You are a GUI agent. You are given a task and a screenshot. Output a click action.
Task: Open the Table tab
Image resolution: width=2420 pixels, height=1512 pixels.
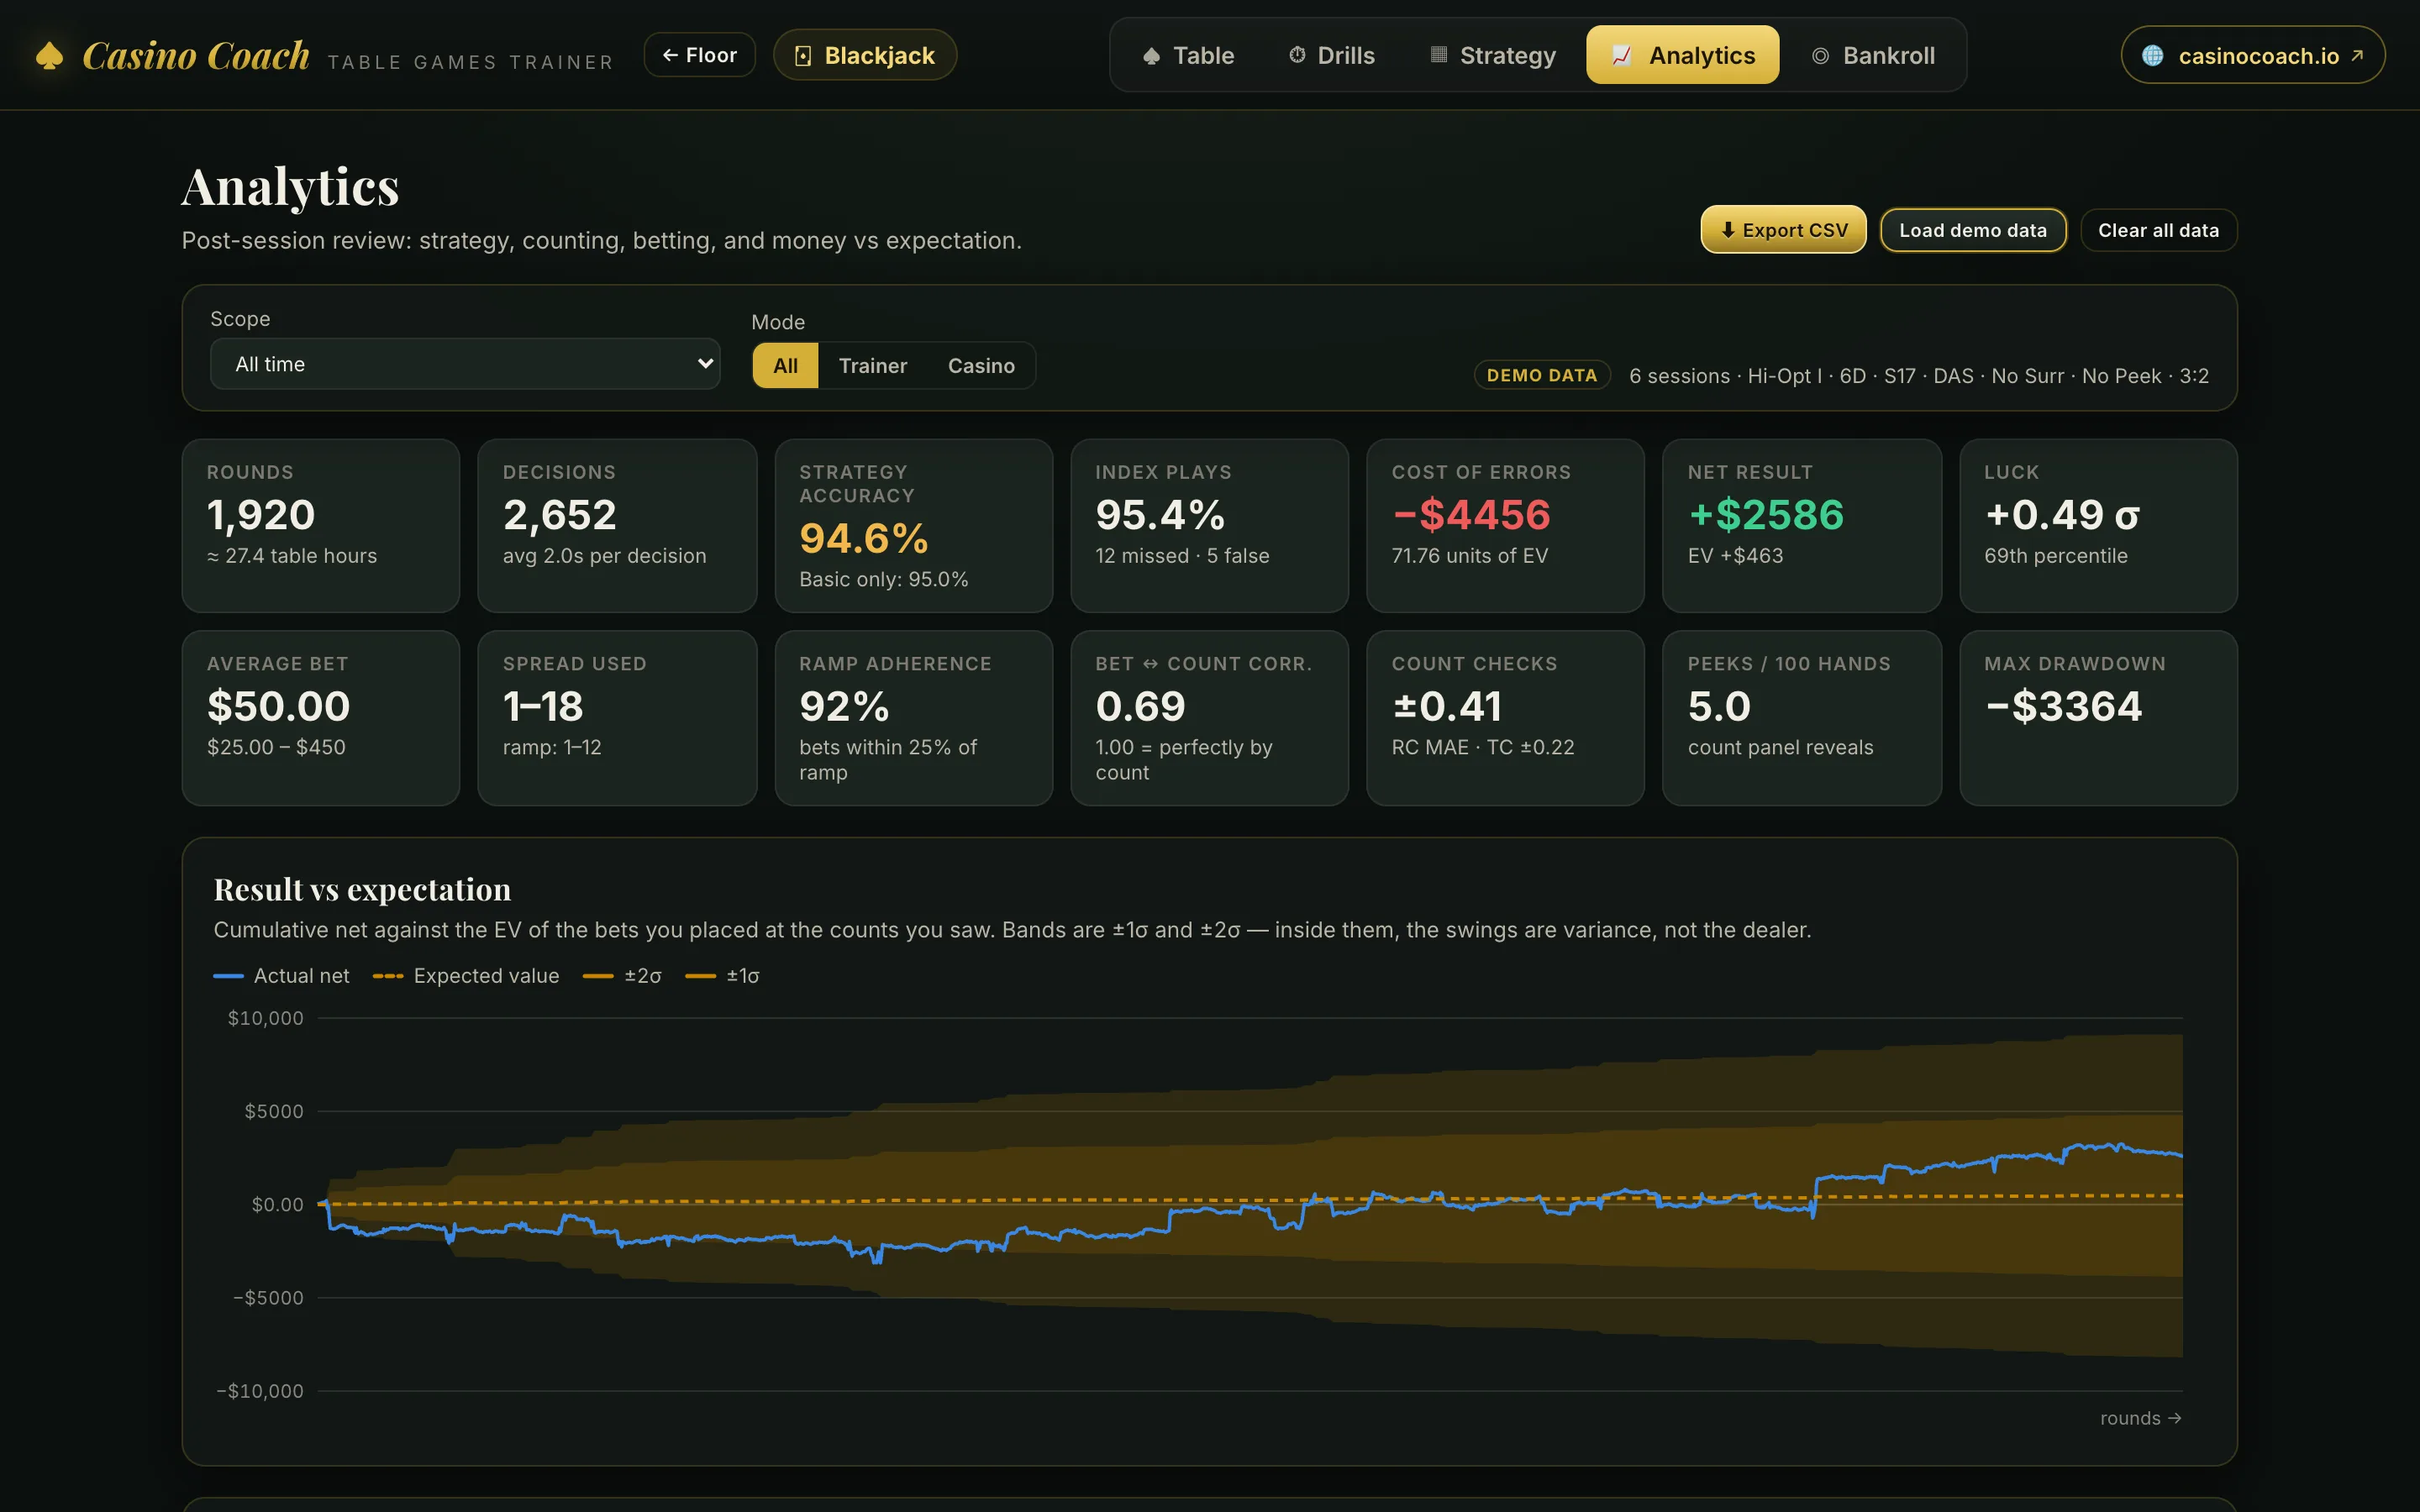(x=1188, y=56)
